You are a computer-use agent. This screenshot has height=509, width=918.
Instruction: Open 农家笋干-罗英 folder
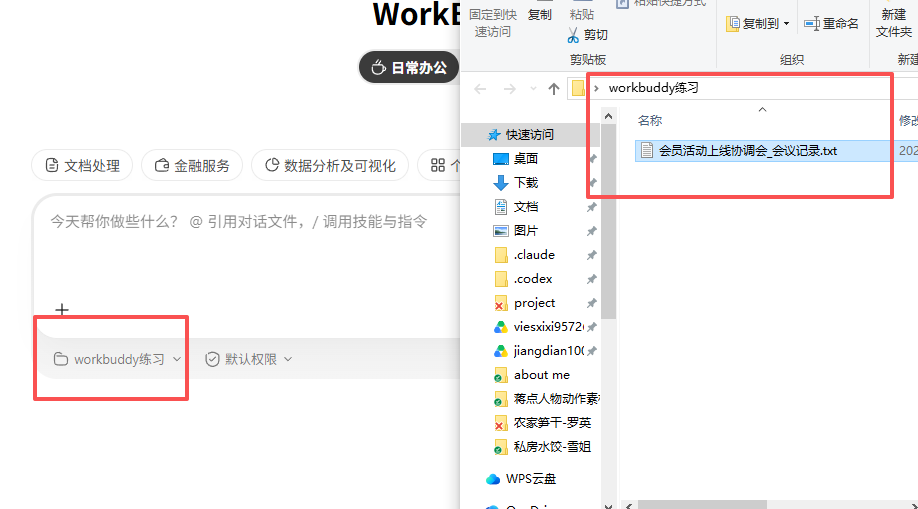click(552, 423)
